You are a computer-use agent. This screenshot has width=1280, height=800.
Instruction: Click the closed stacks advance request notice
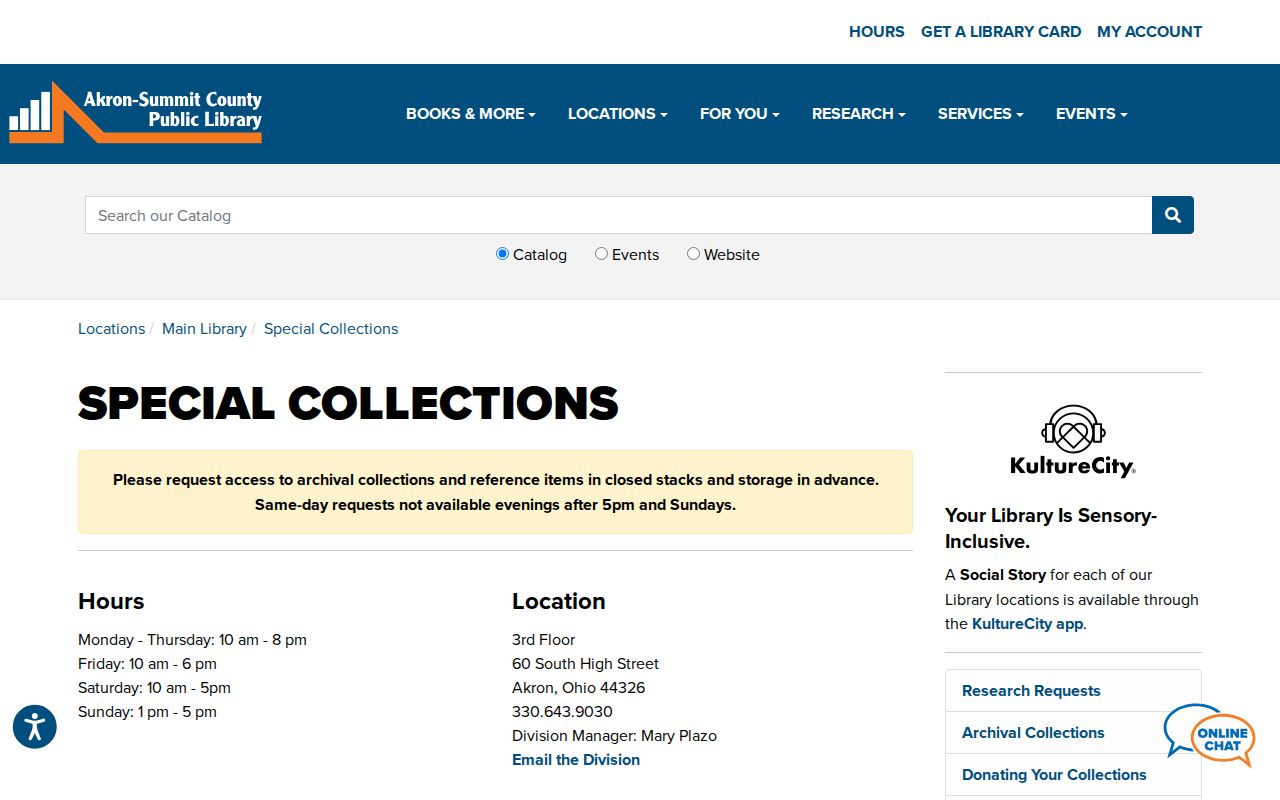tap(495, 492)
